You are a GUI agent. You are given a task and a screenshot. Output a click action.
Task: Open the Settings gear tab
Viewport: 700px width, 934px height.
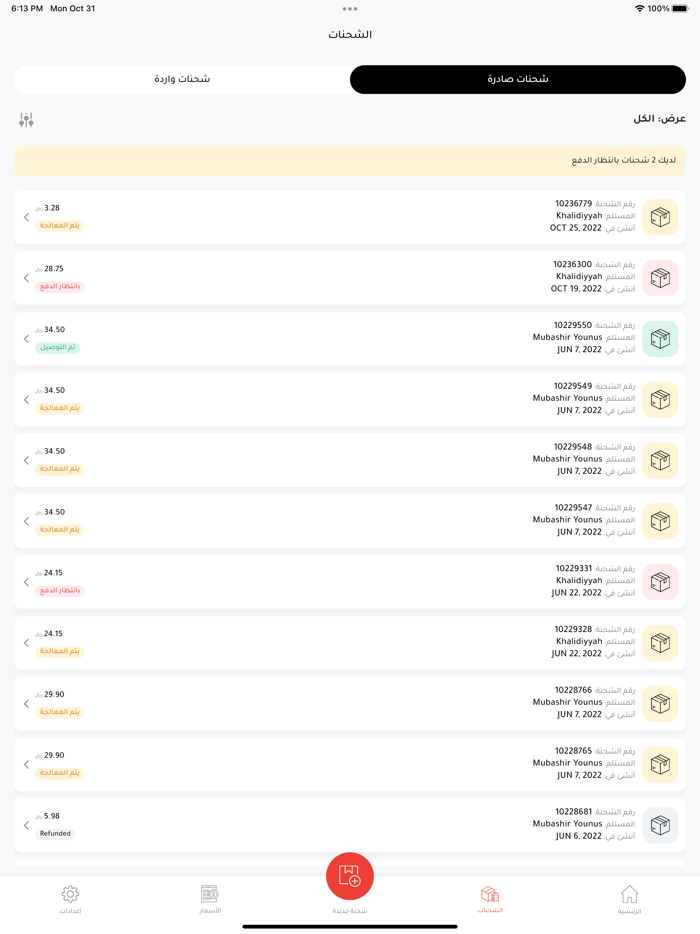70,895
